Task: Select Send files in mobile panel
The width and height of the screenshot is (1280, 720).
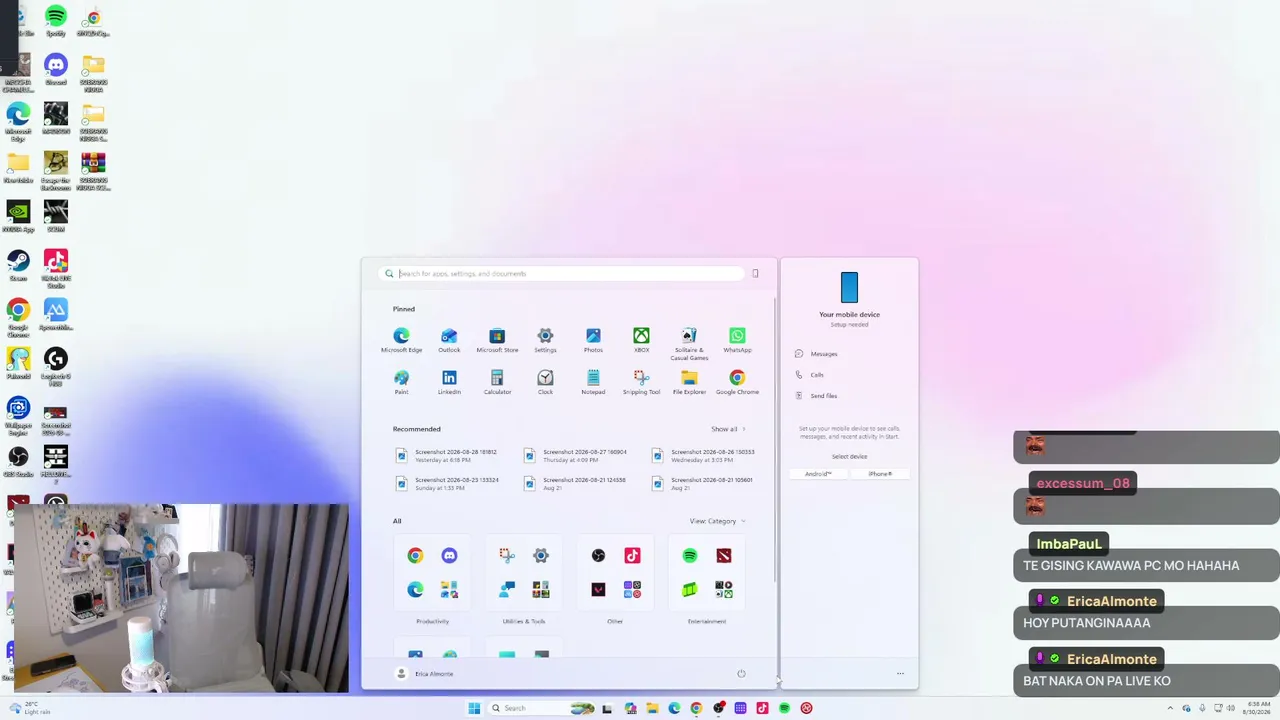Action: pyautogui.click(x=816, y=396)
